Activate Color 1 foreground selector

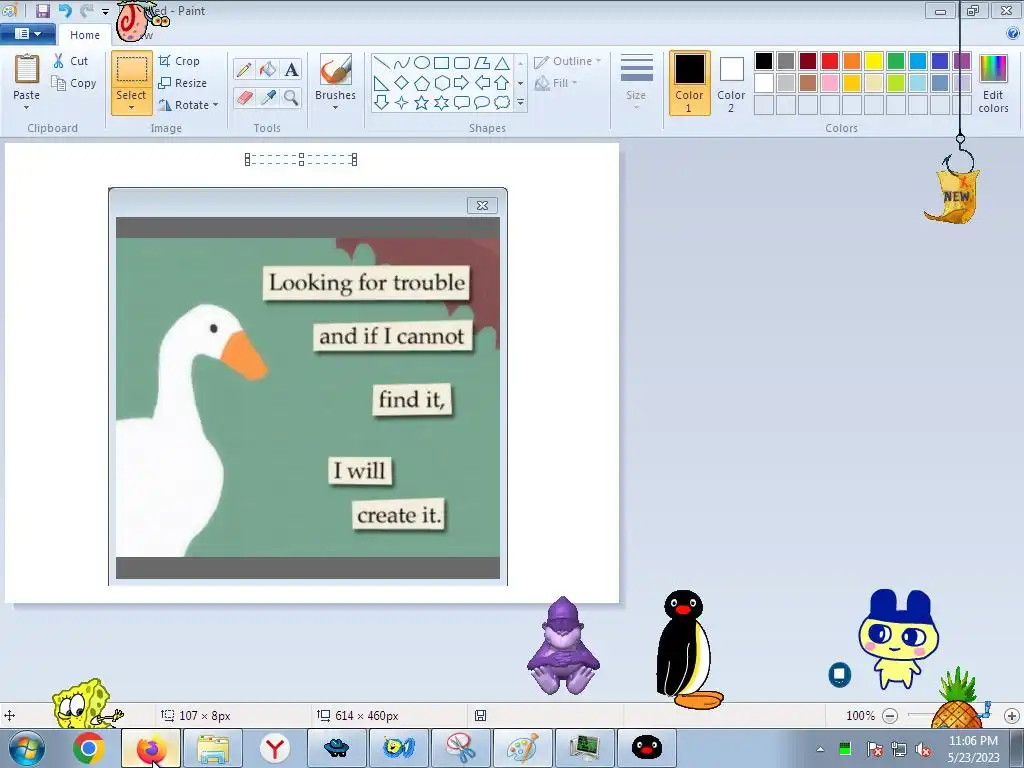point(690,84)
